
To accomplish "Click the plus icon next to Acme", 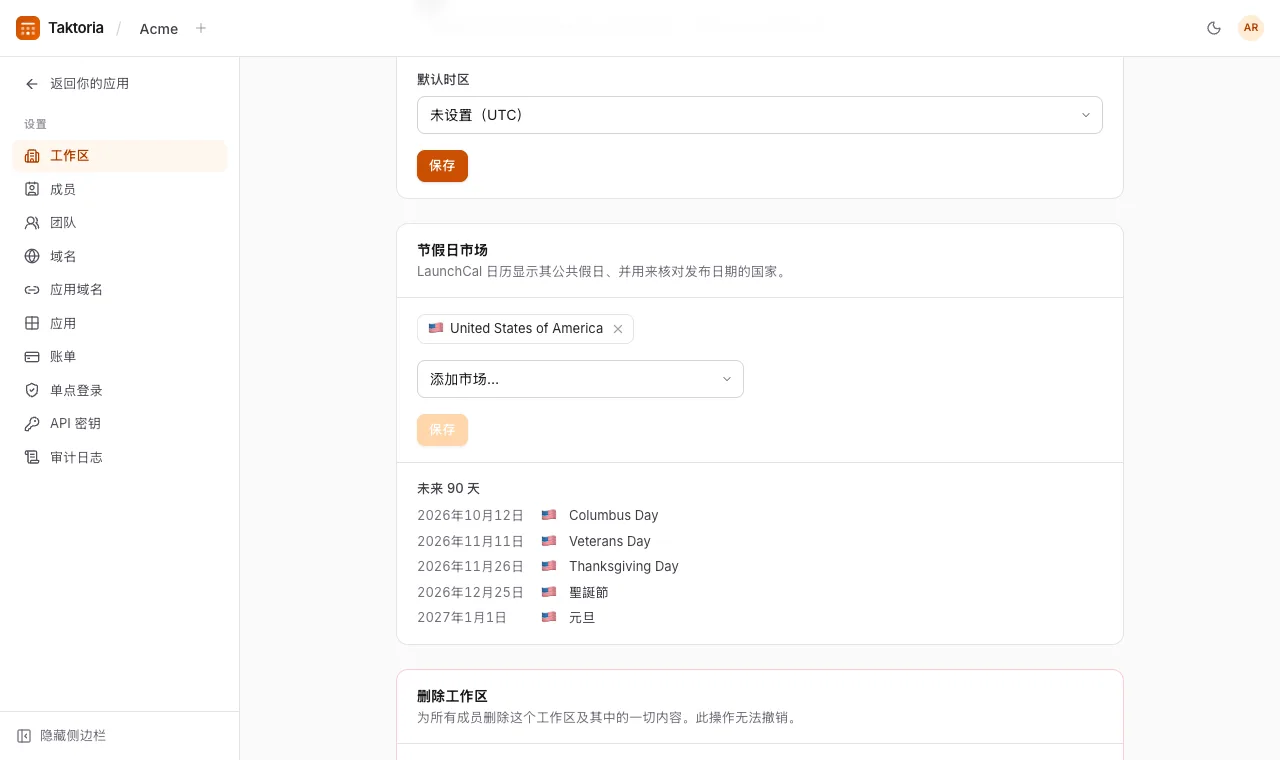I will pos(201,28).
